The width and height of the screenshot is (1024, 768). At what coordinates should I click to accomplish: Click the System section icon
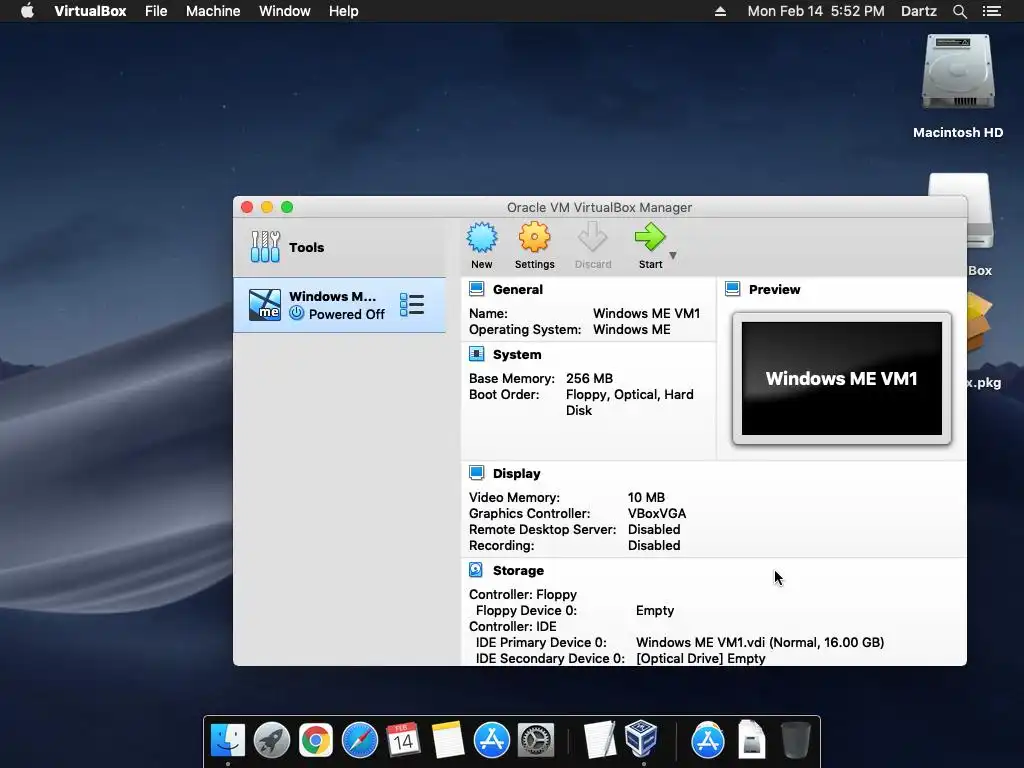click(477, 354)
